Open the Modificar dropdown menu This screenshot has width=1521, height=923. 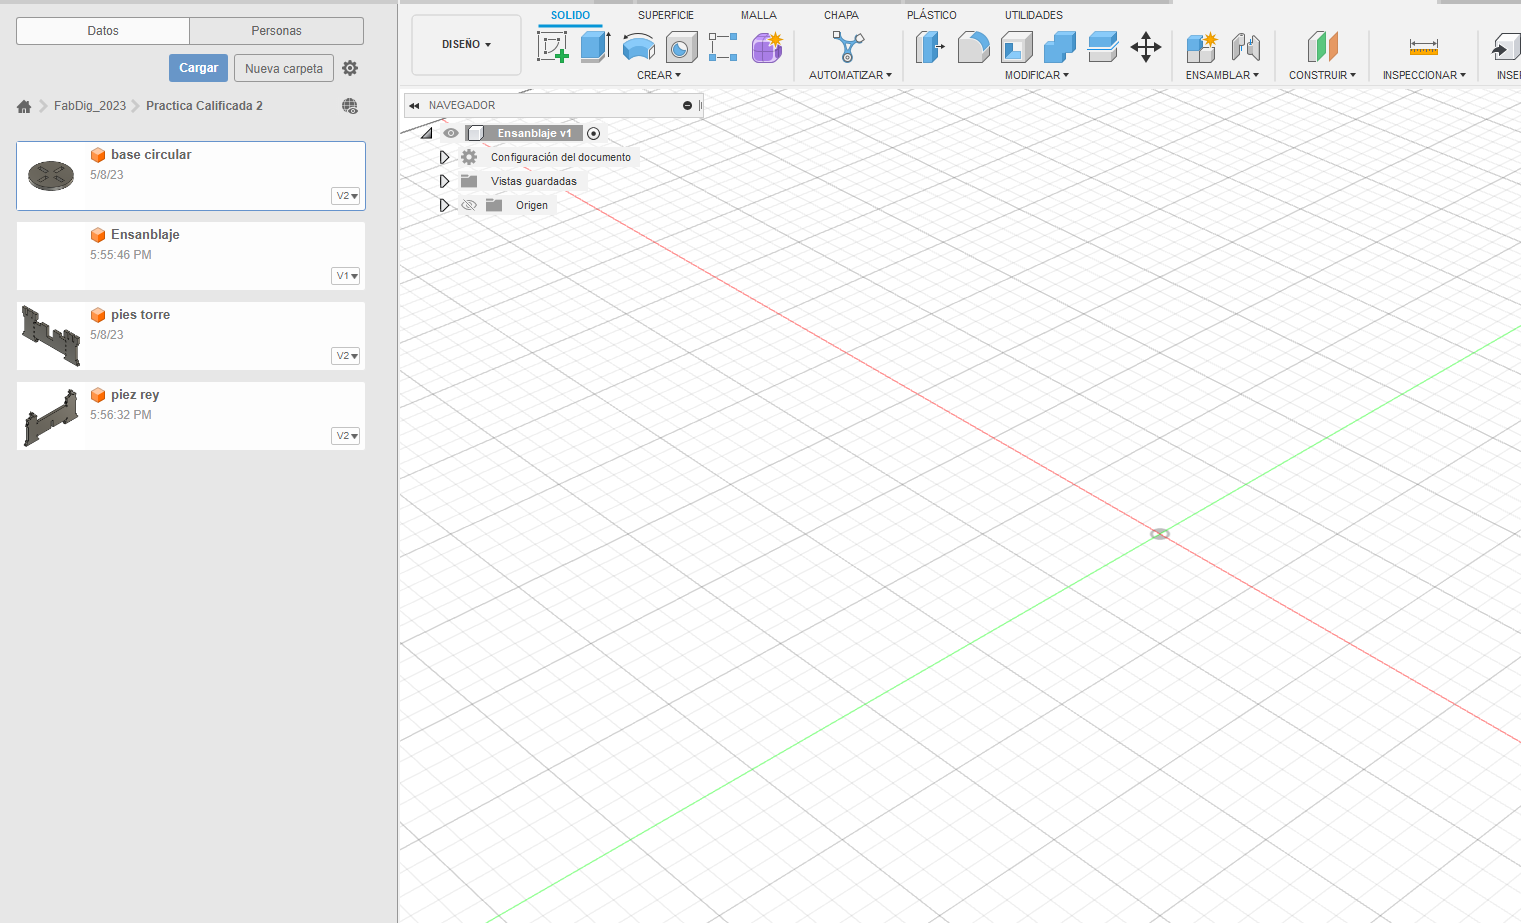click(x=1037, y=75)
